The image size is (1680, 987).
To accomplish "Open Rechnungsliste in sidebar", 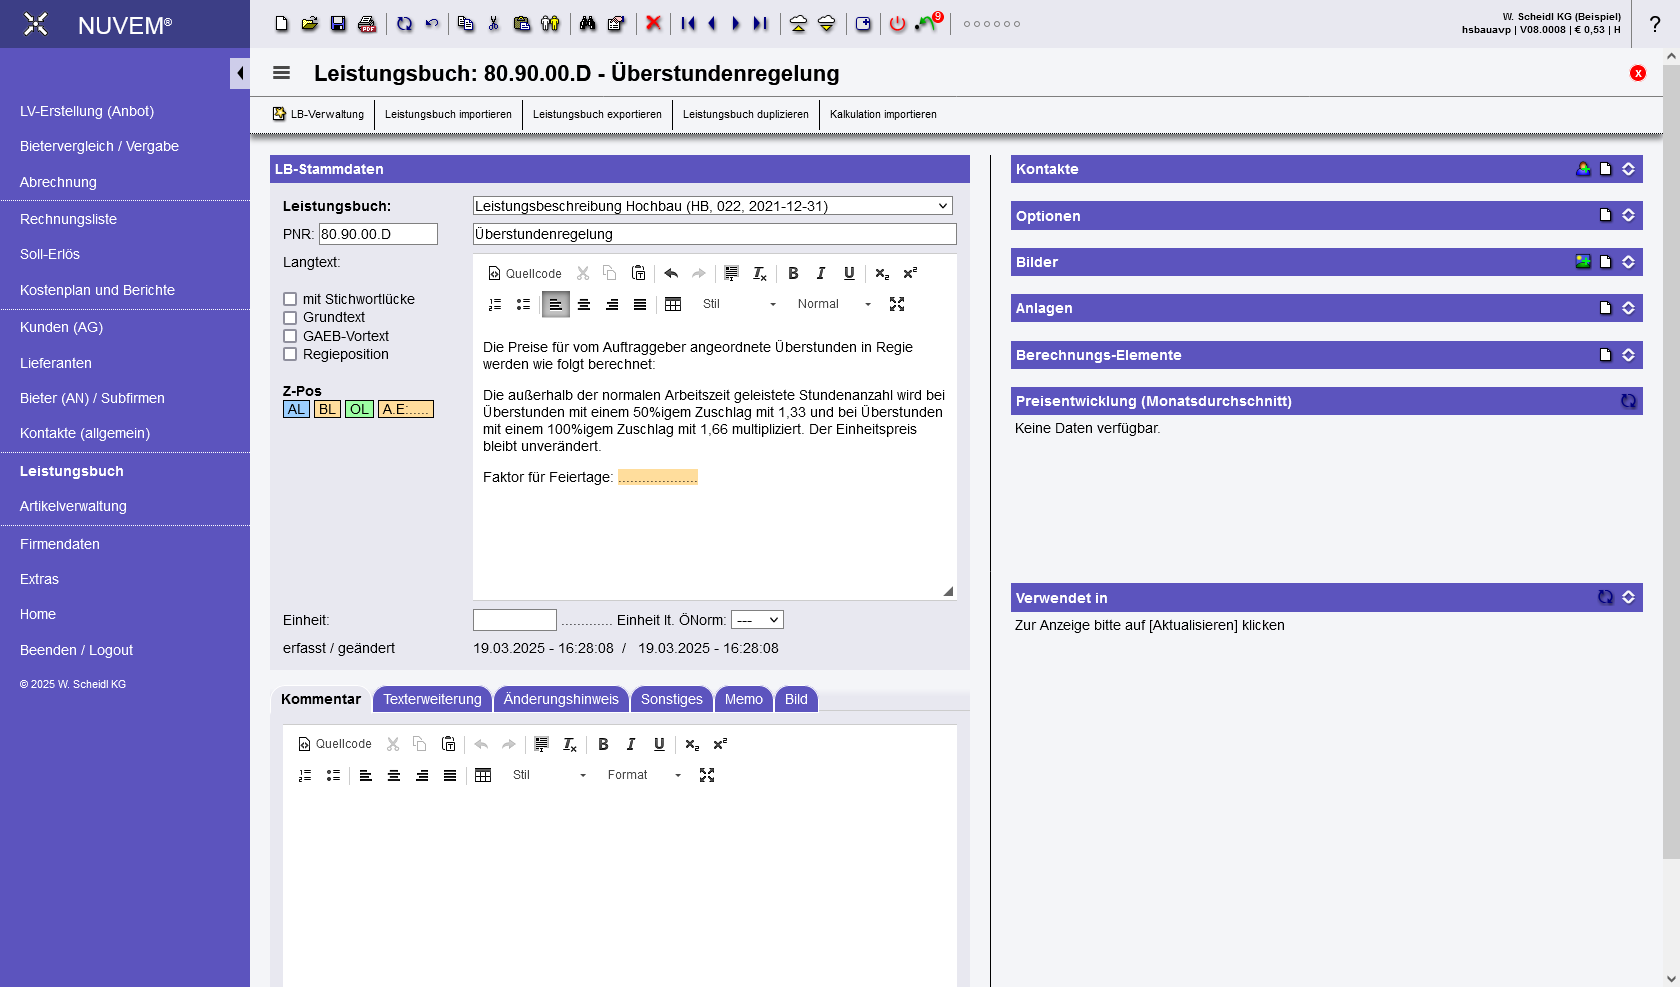I will 68,219.
